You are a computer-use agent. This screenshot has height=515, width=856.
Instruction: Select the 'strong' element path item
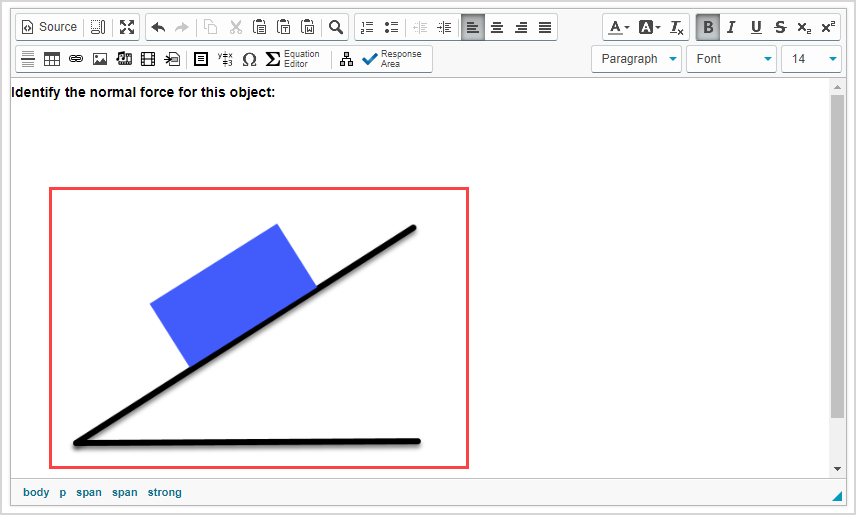point(165,492)
